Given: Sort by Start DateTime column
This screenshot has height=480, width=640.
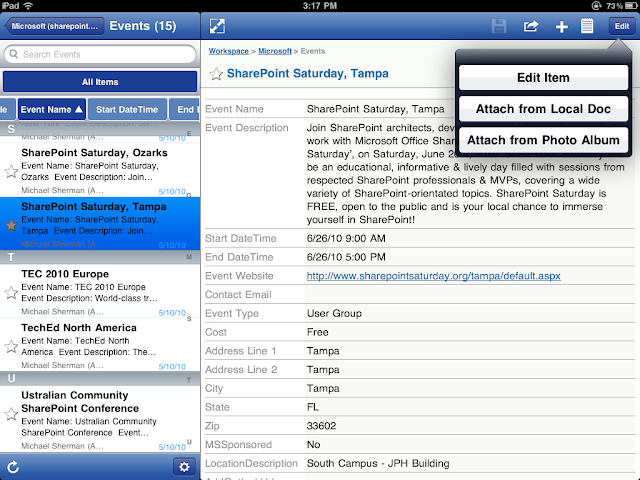Looking at the screenshot, I should tap(127, 109).
